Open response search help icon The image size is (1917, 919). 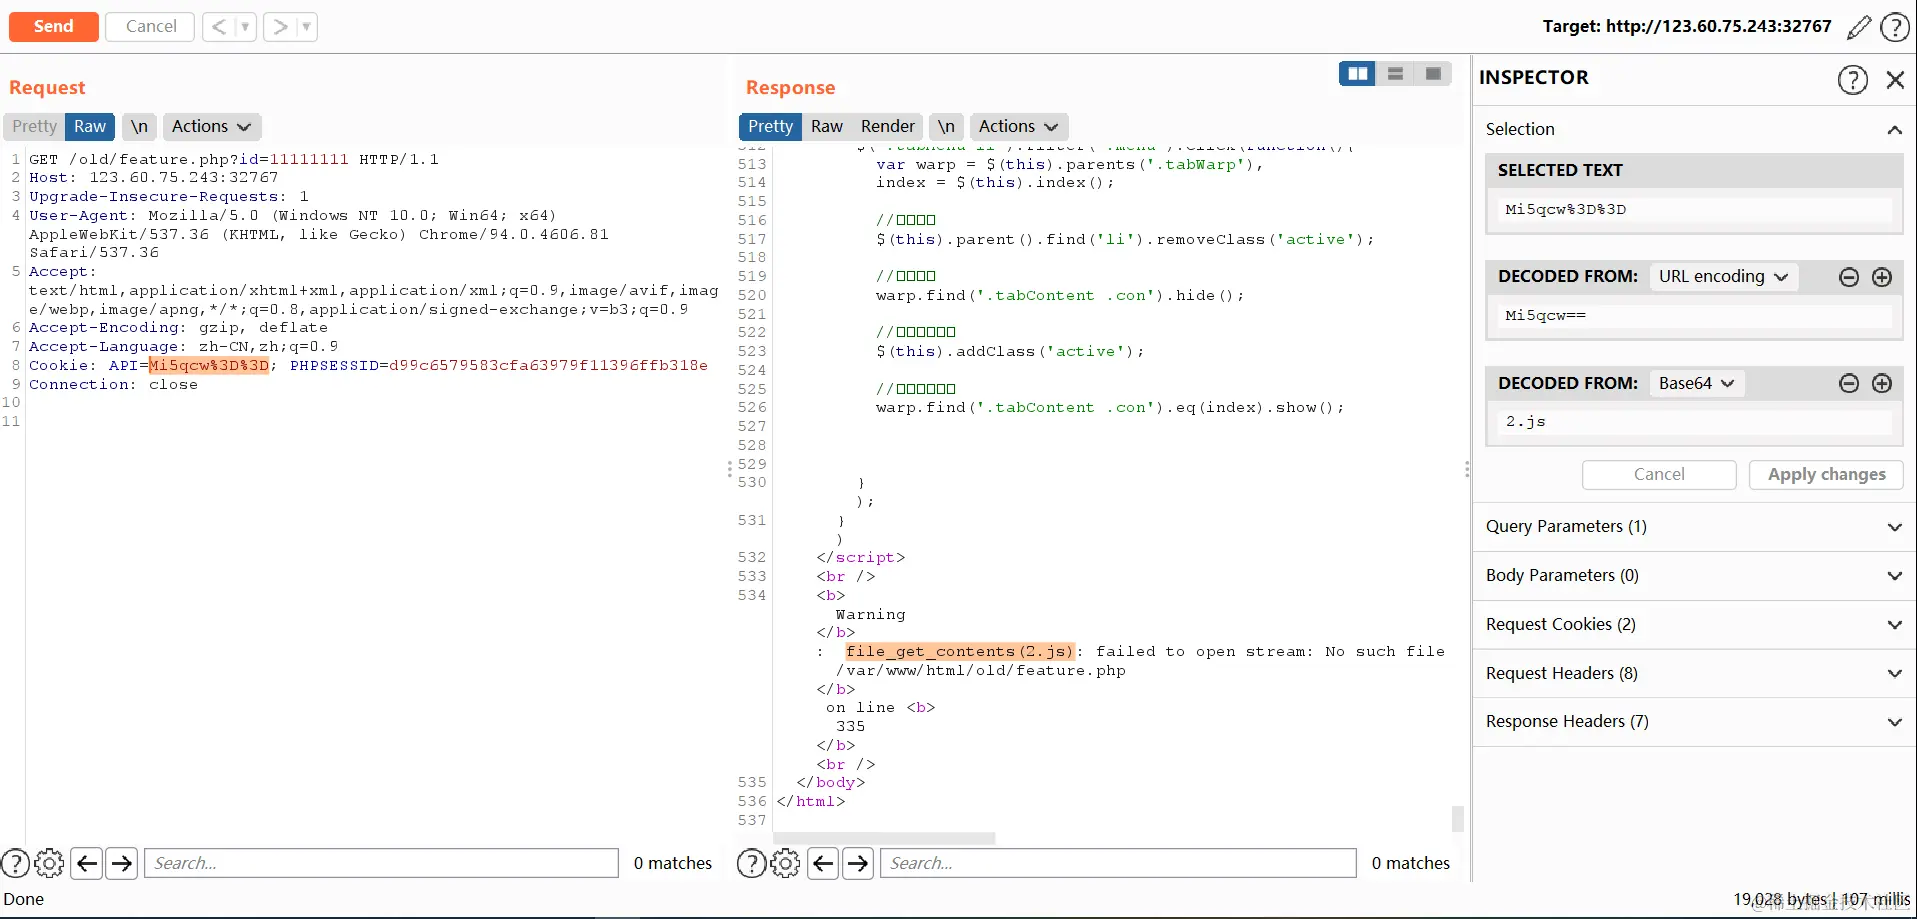[751, 863]
